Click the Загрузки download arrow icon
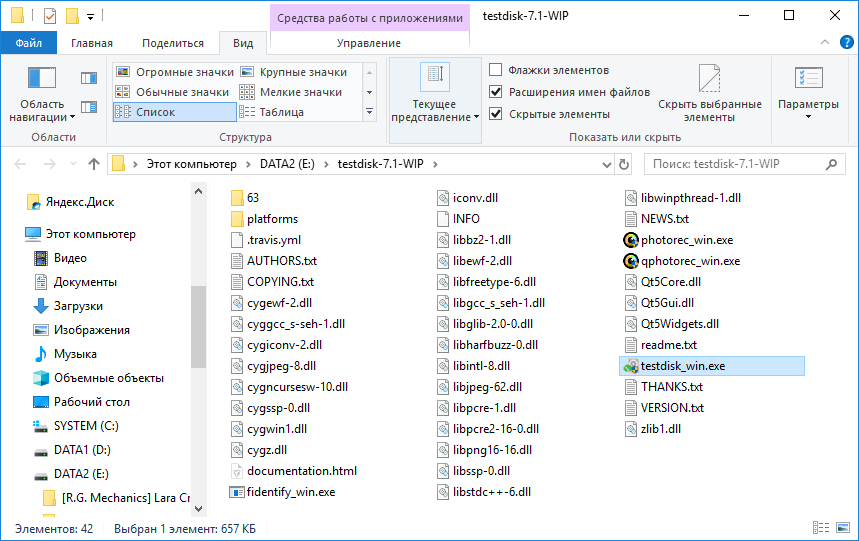 click(41, 306)
